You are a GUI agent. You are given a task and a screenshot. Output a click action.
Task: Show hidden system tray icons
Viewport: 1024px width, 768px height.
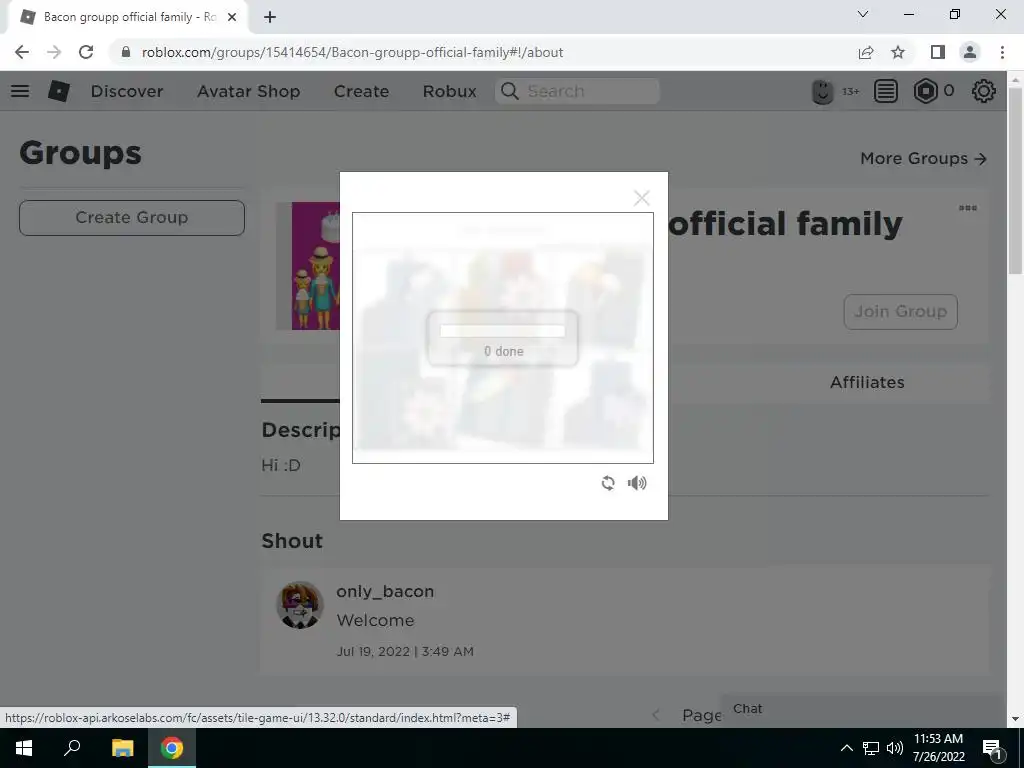click(x=846, y=748)
